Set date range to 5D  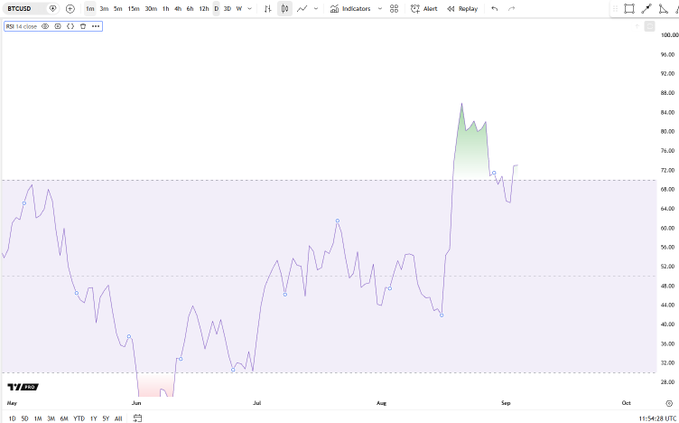[25, 418]
